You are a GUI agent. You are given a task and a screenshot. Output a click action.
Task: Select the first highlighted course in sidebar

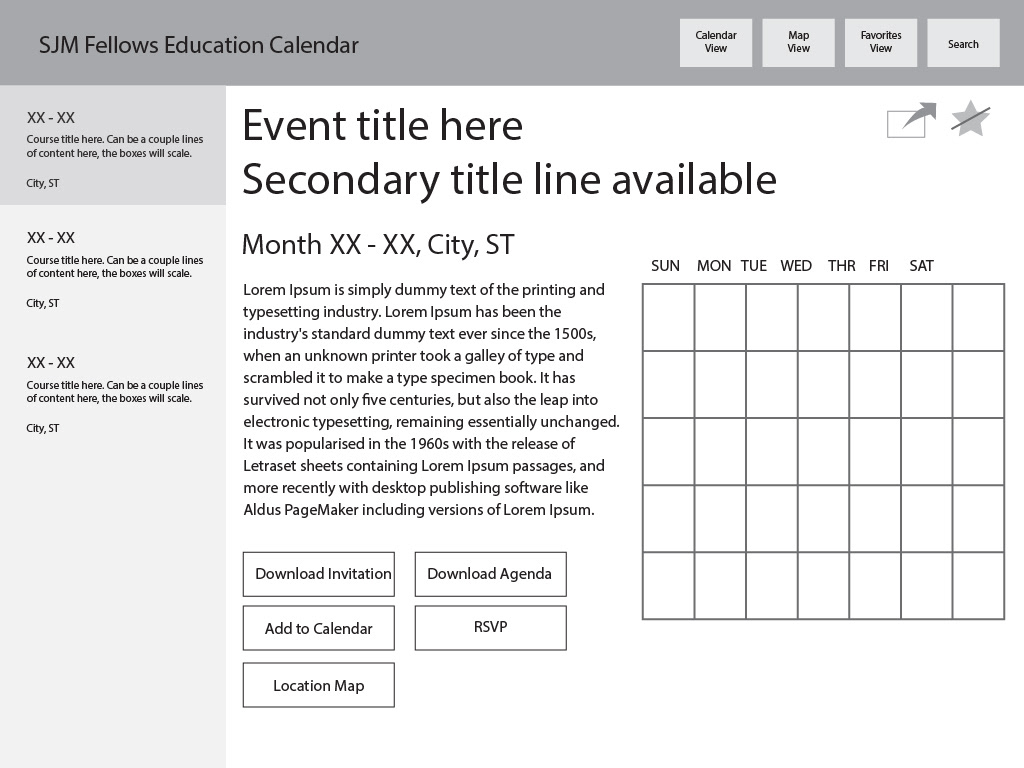pyautogui.click(x=113, y=146)
